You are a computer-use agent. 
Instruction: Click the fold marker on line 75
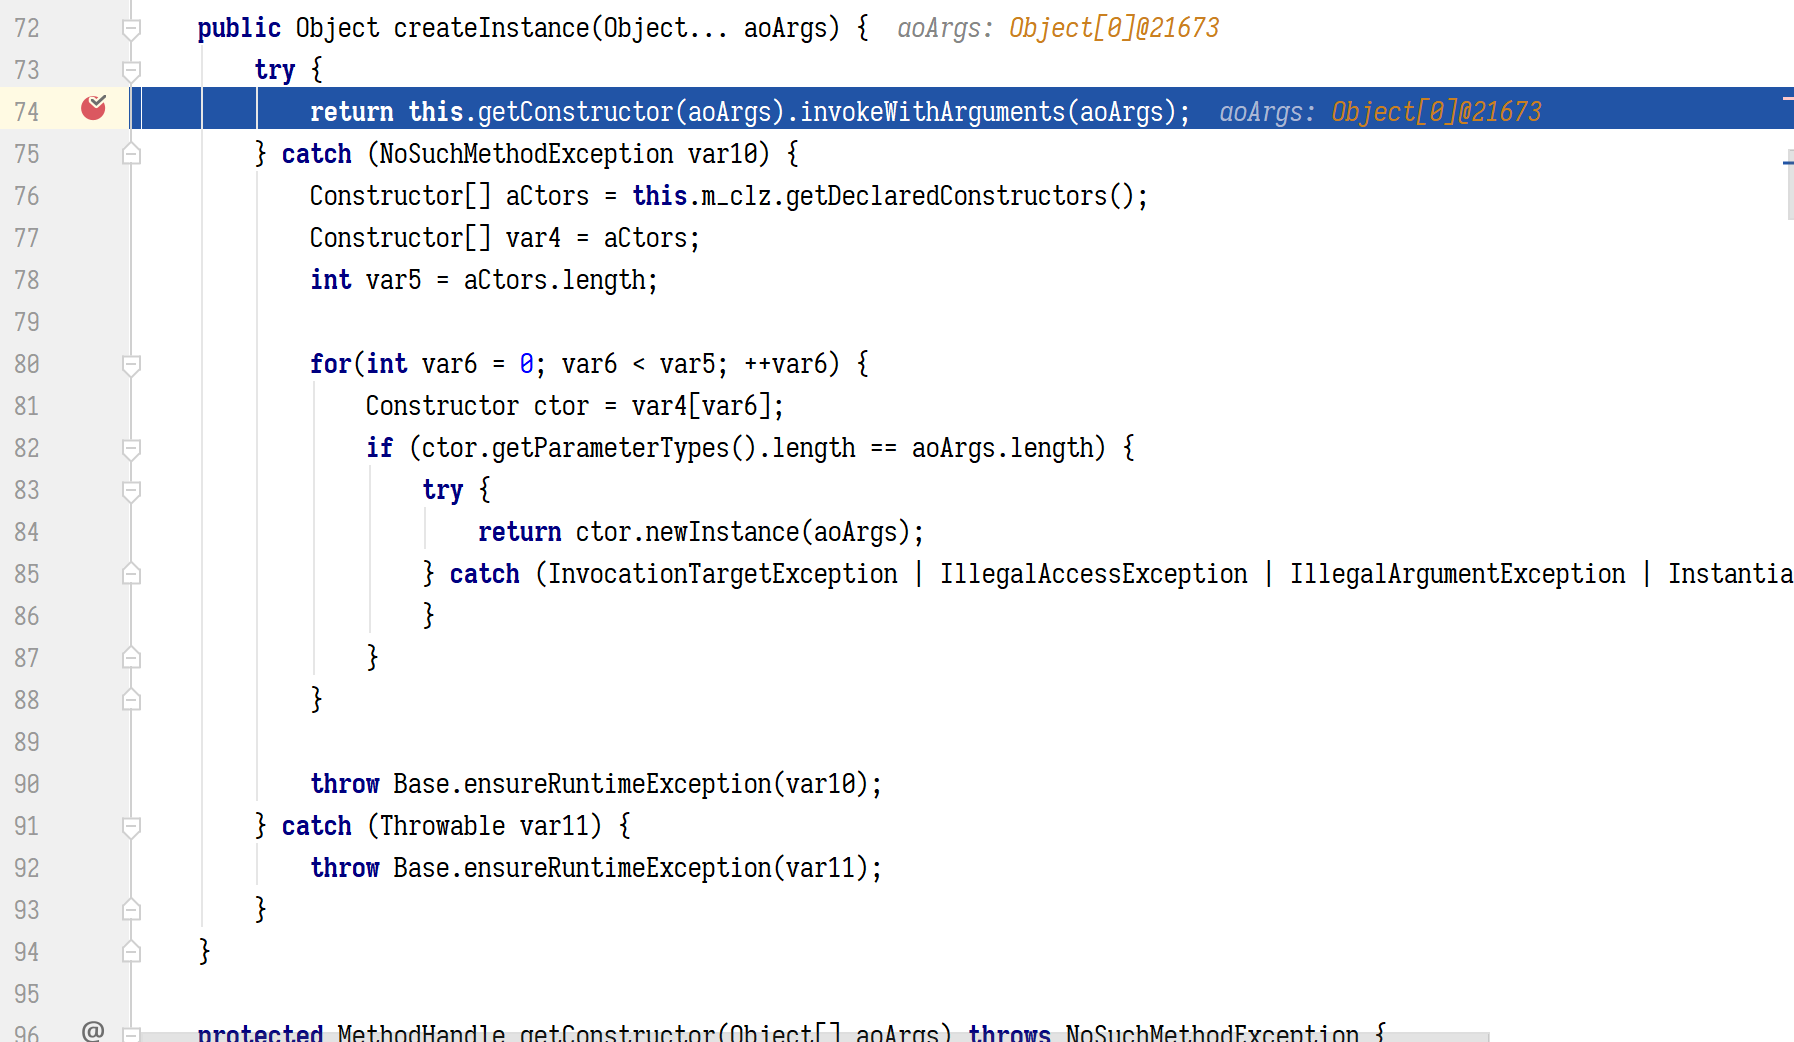(x=131, y=154)
